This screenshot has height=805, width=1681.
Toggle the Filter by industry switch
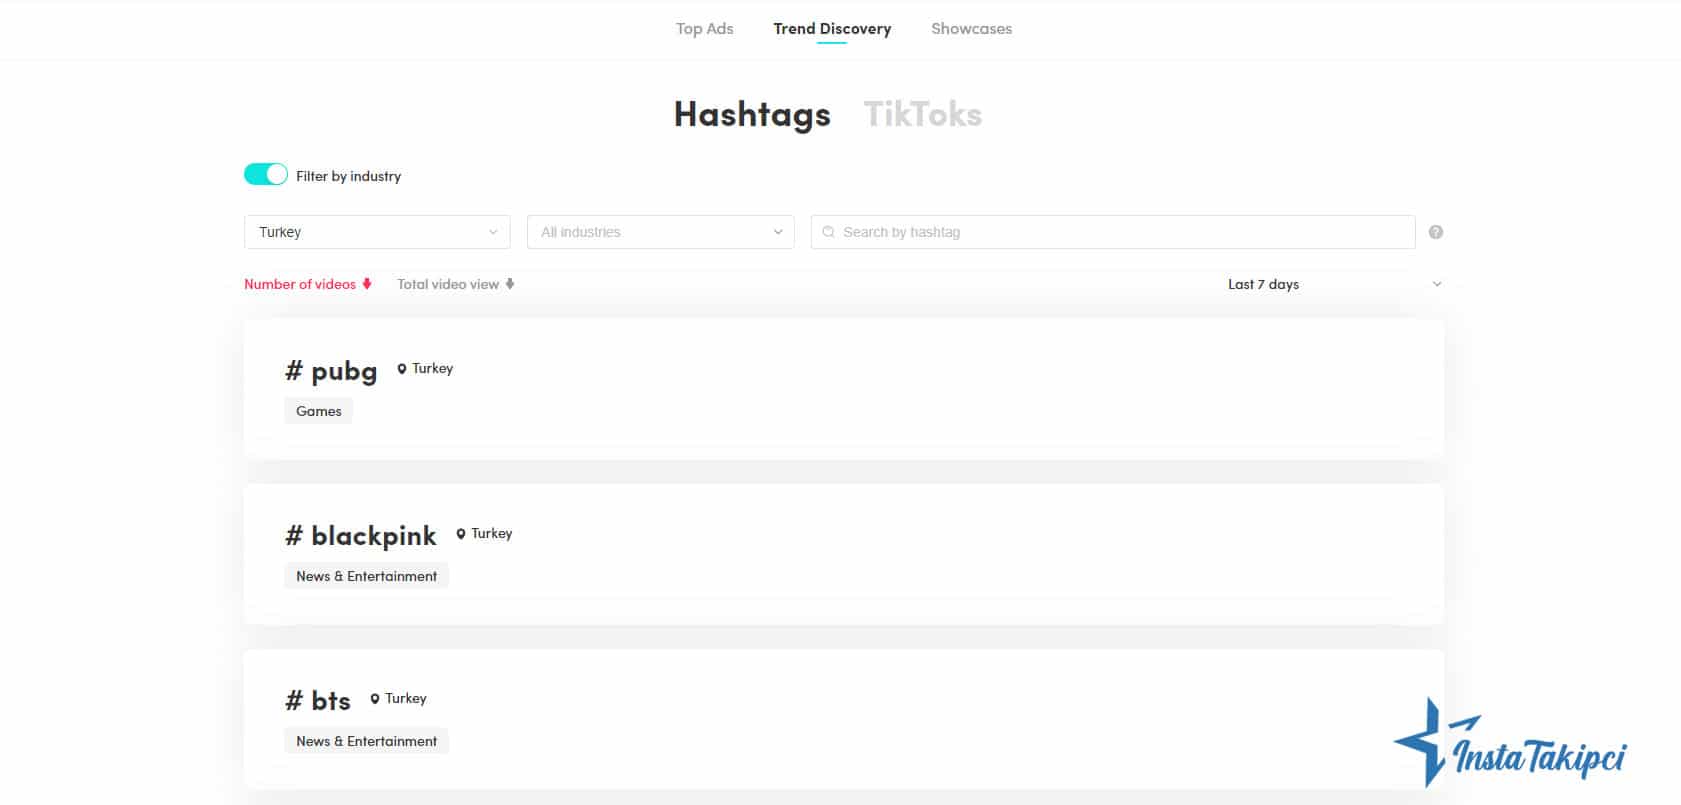coord(266,174)
